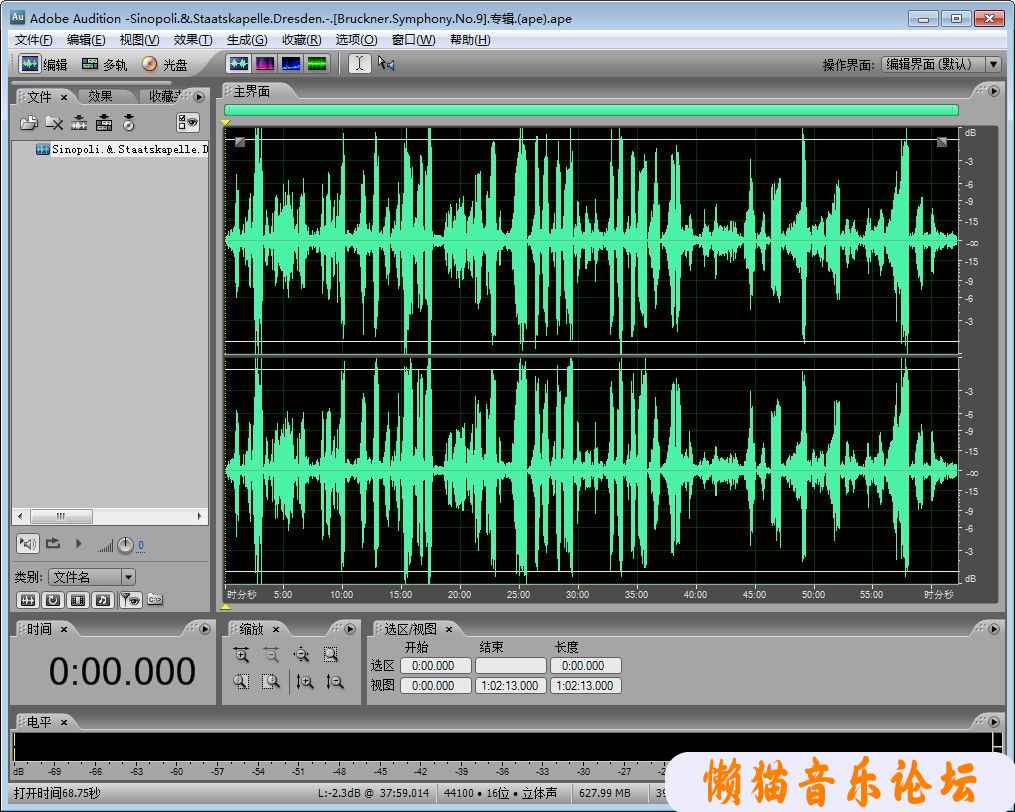
Task: Click the play preview arrow in Files panel
Action: [78, 544]
